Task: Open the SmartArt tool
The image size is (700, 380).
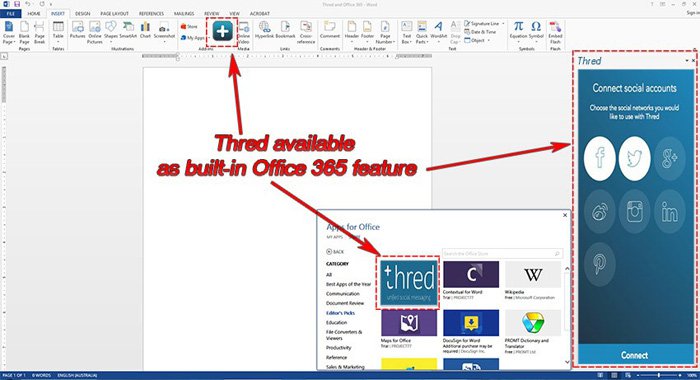Action: pos(128,30)
